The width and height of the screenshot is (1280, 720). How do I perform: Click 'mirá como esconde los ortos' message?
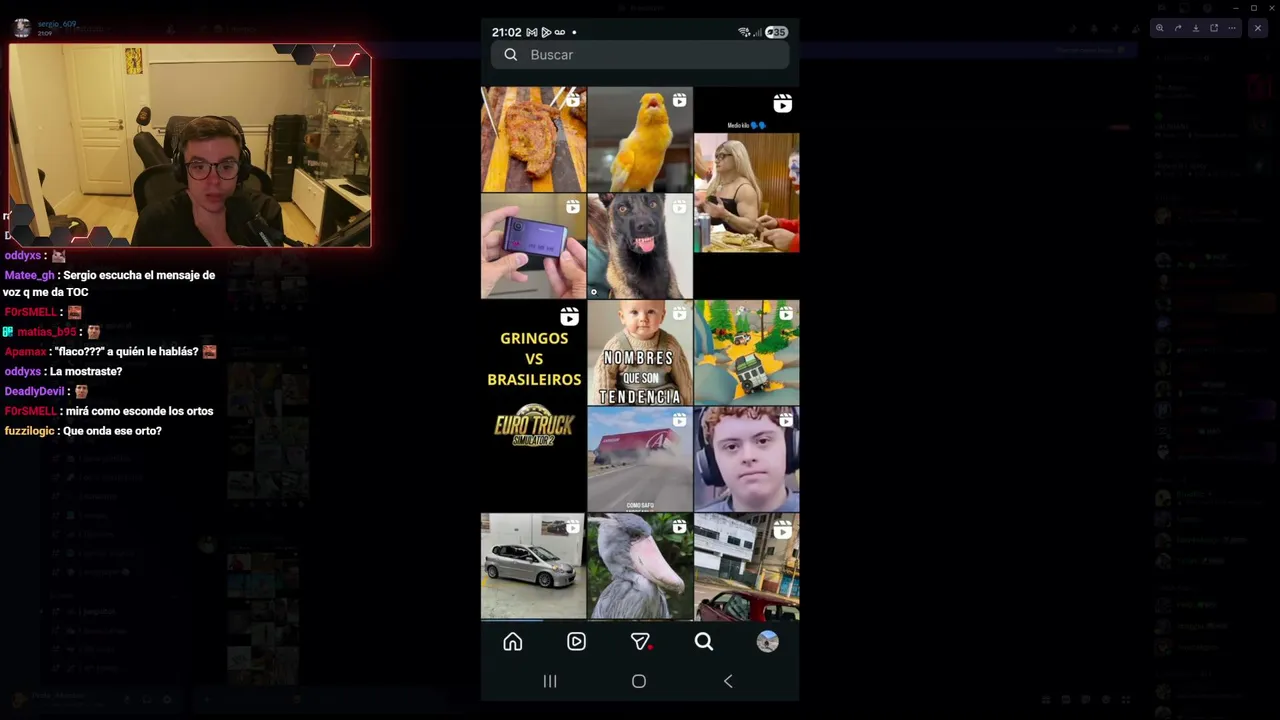[140, 411]
